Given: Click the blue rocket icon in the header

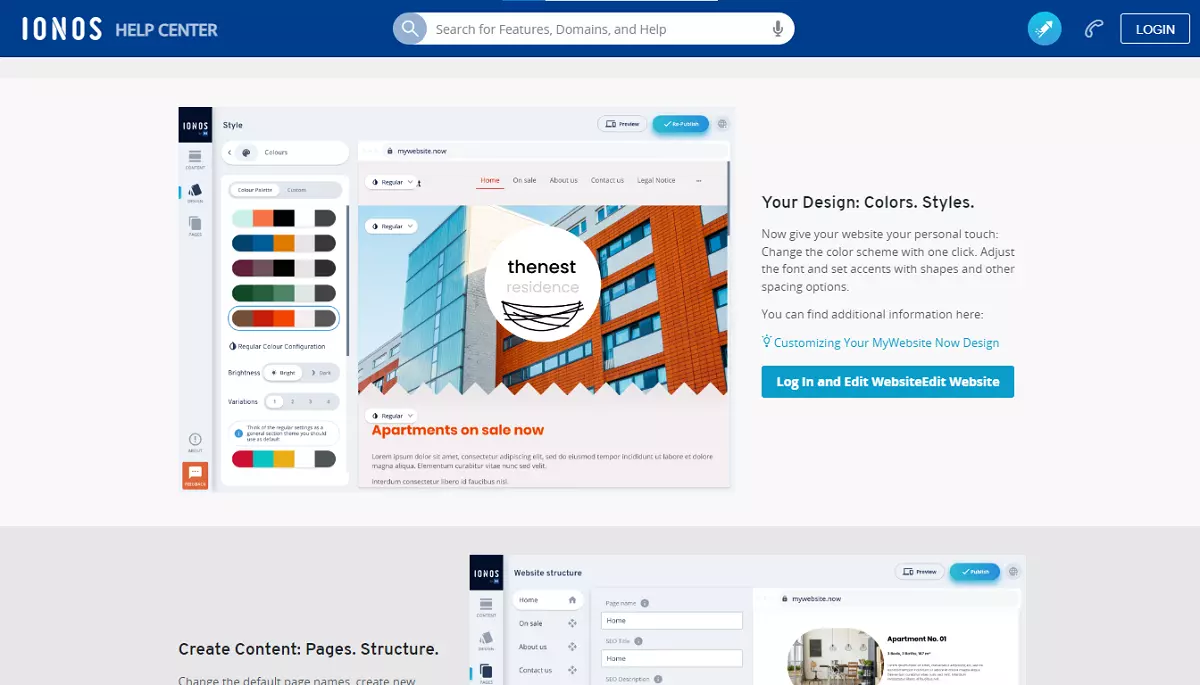Looking at the screenshot, I should 1045,29.
